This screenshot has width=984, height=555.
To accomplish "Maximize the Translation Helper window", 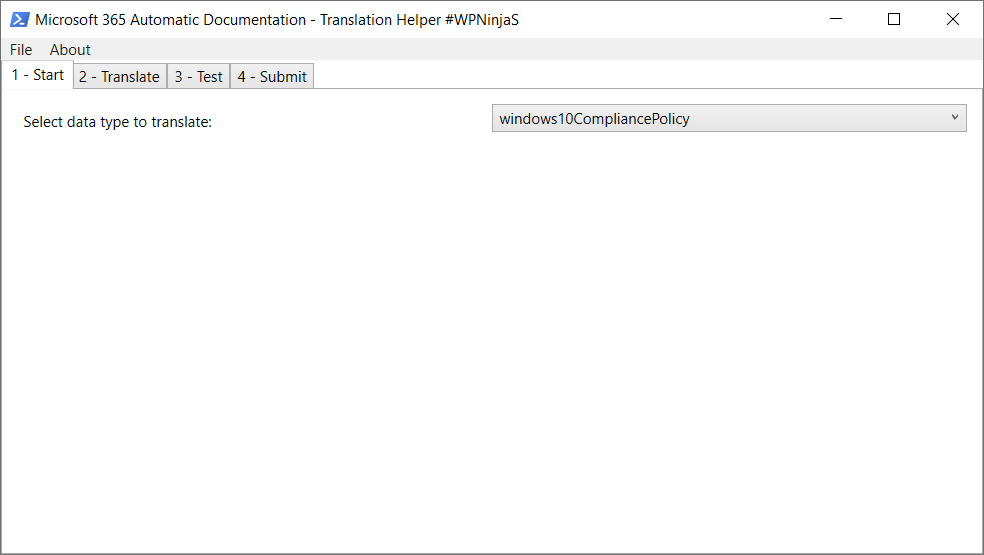I will tap(894, 19).
